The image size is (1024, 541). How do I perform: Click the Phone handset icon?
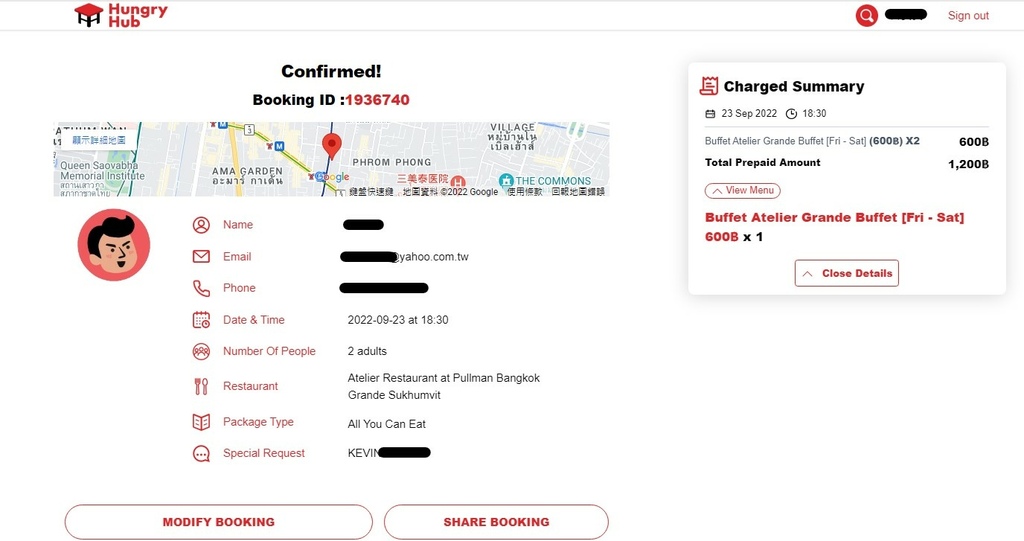[x=201, y=288]
